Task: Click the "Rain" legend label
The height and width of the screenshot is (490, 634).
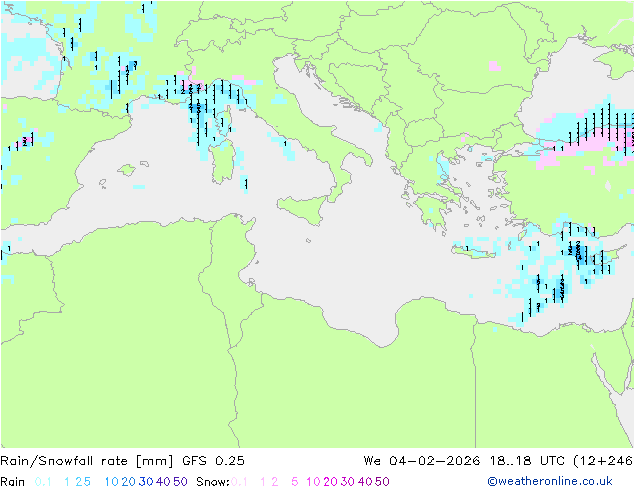Action: (x=13, y=482)
